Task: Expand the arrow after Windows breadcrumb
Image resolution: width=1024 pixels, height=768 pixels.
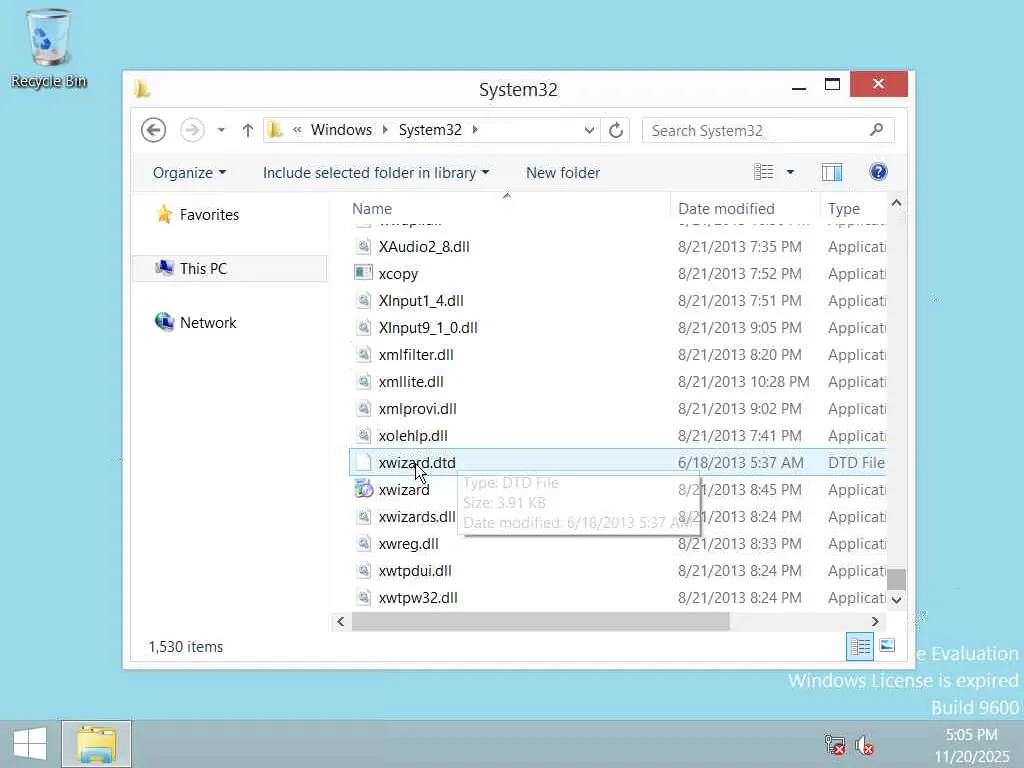Action: (x=385, y=130)
